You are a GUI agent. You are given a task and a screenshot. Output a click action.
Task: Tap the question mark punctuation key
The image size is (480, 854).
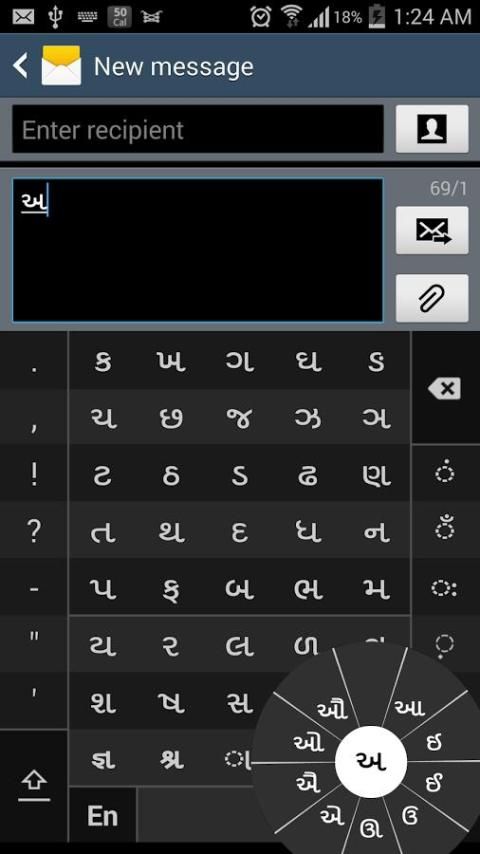coord(34,530)
